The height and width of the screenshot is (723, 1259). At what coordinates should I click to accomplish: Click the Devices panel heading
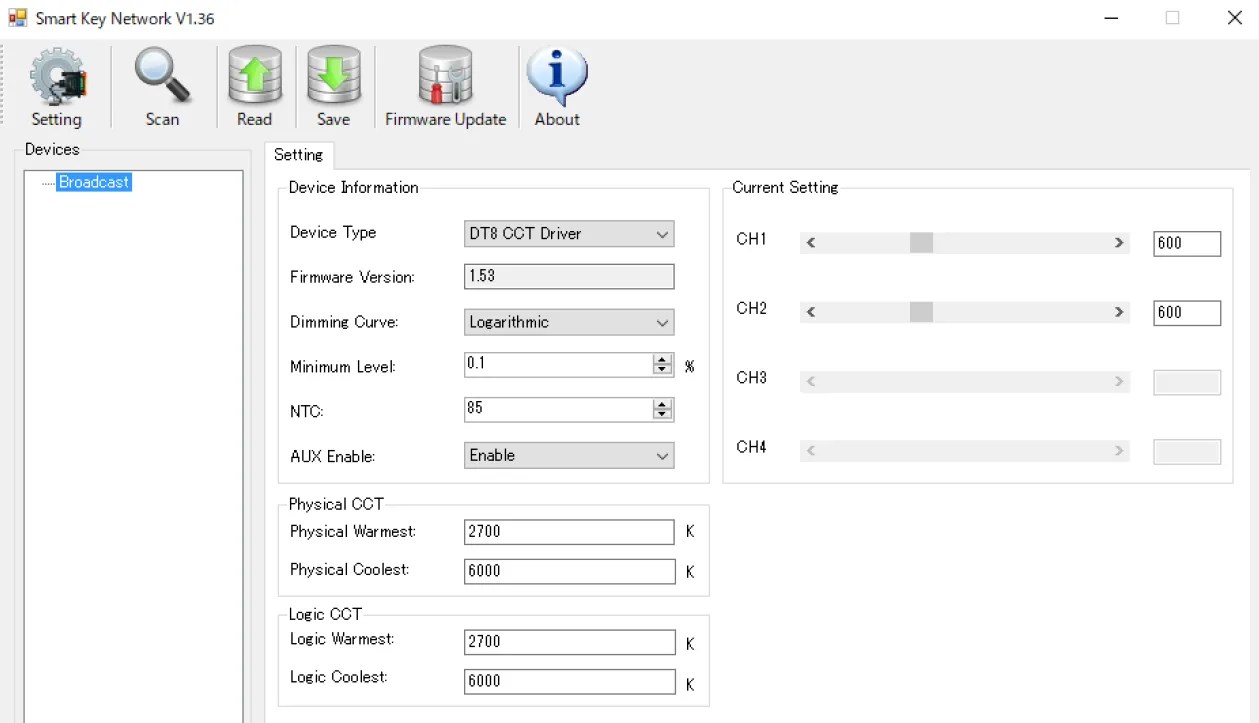coord(52,149)
